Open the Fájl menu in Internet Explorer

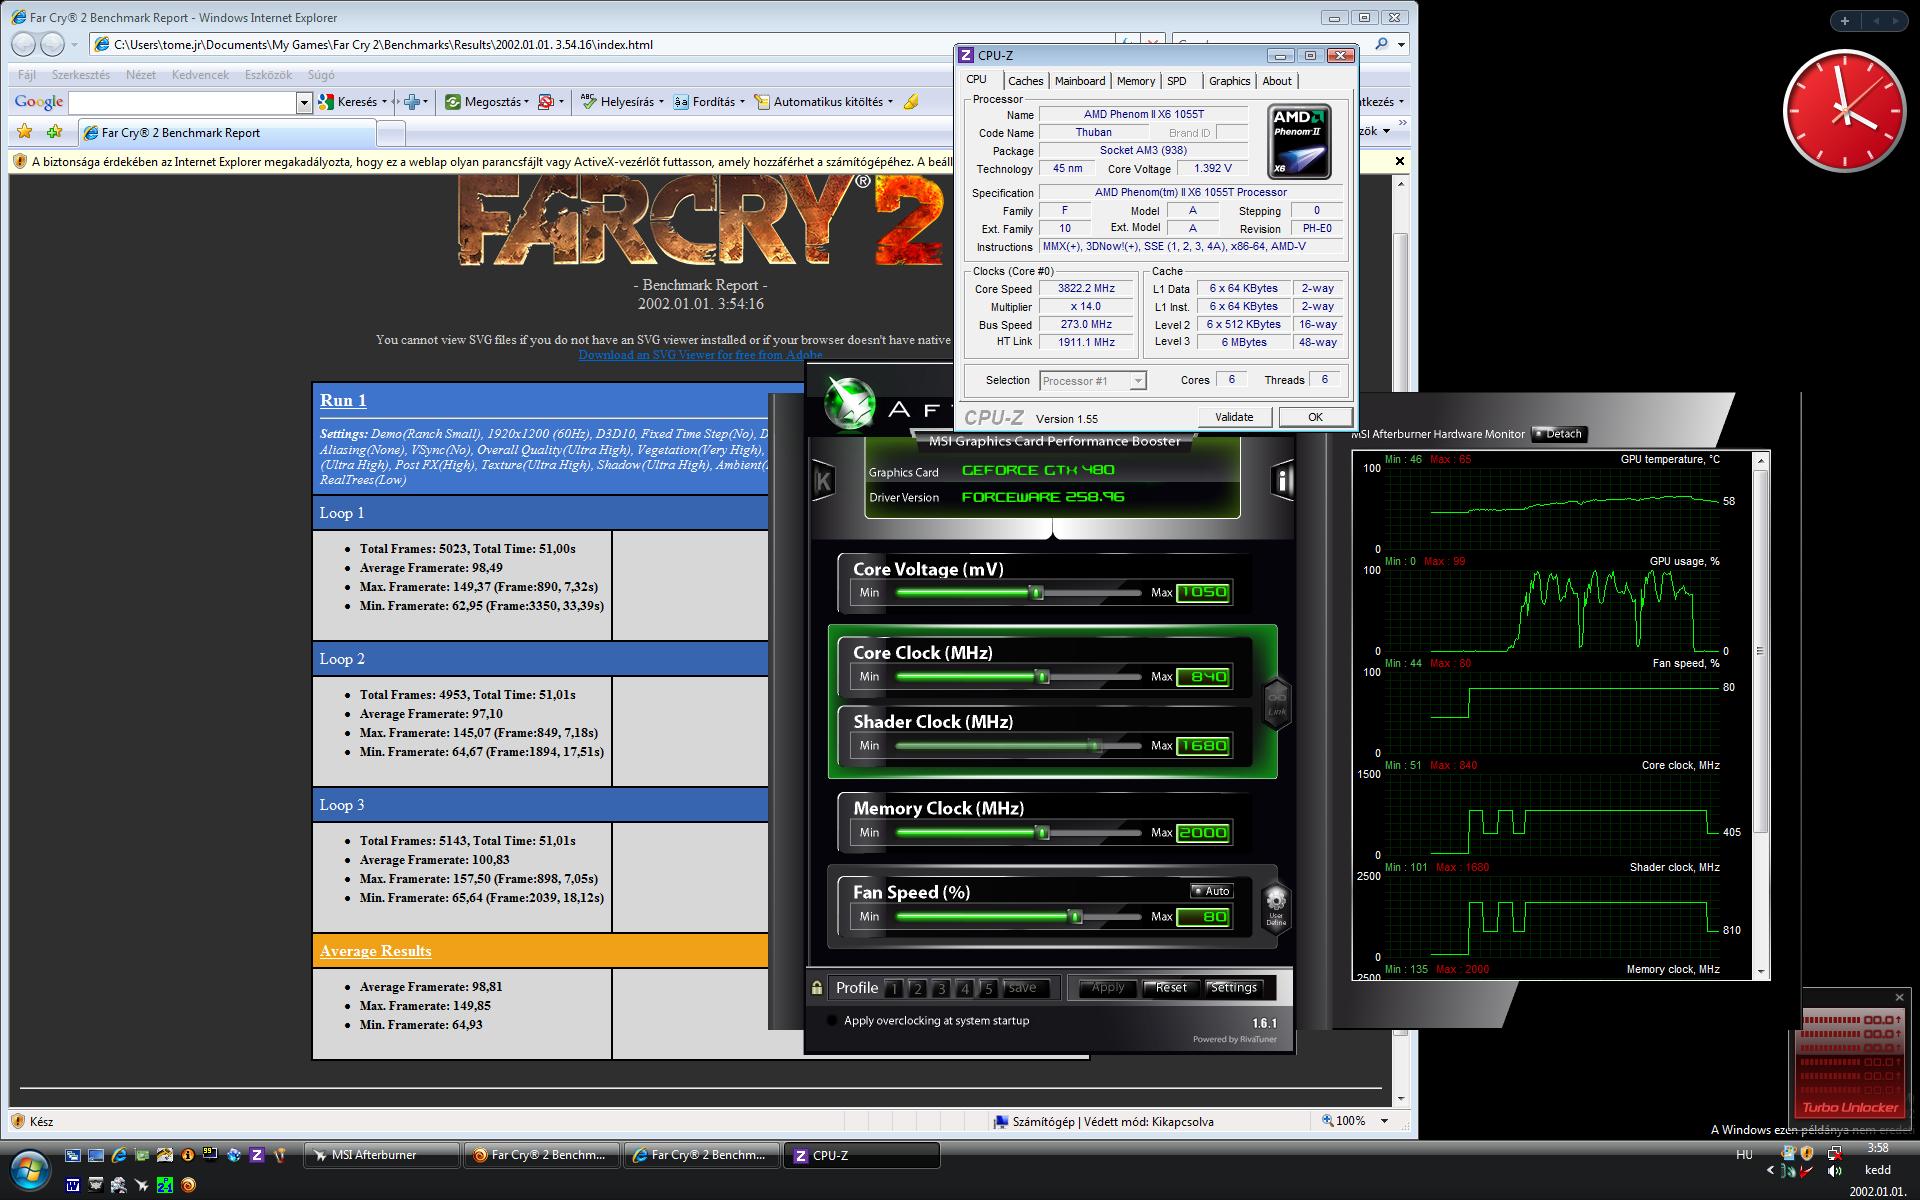27,75
